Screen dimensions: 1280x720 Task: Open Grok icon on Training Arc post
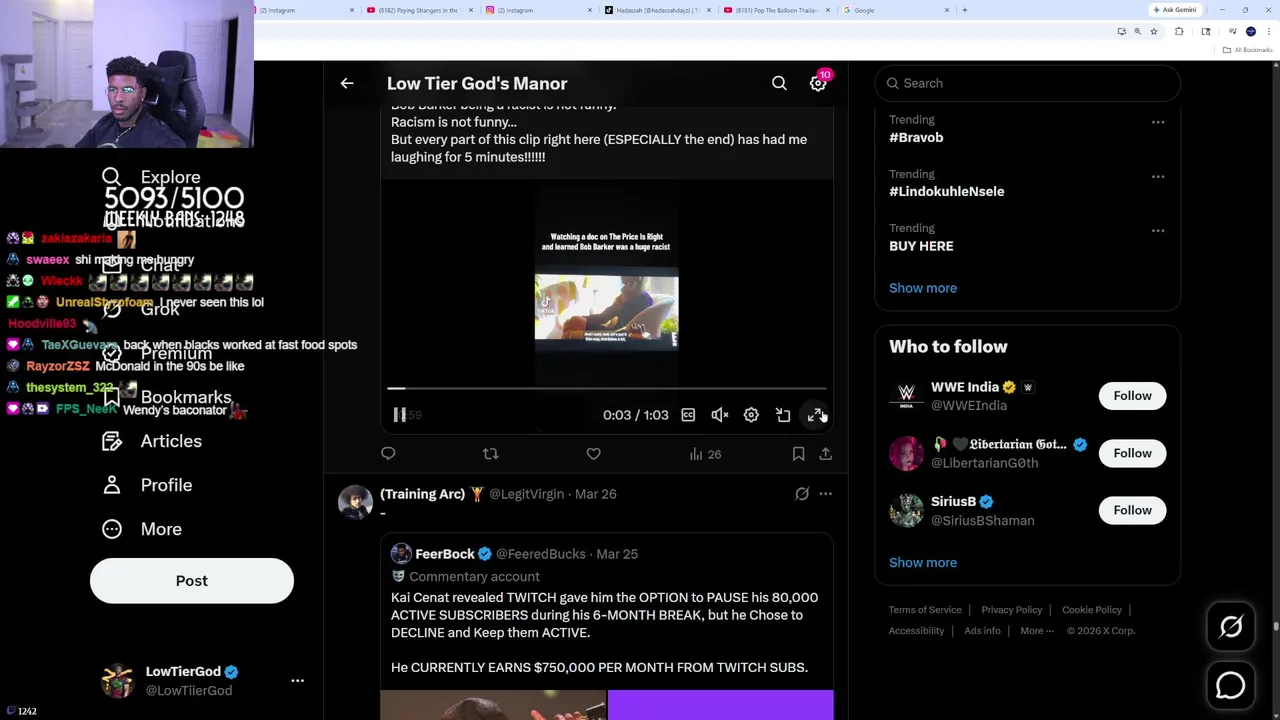point(802,494)
